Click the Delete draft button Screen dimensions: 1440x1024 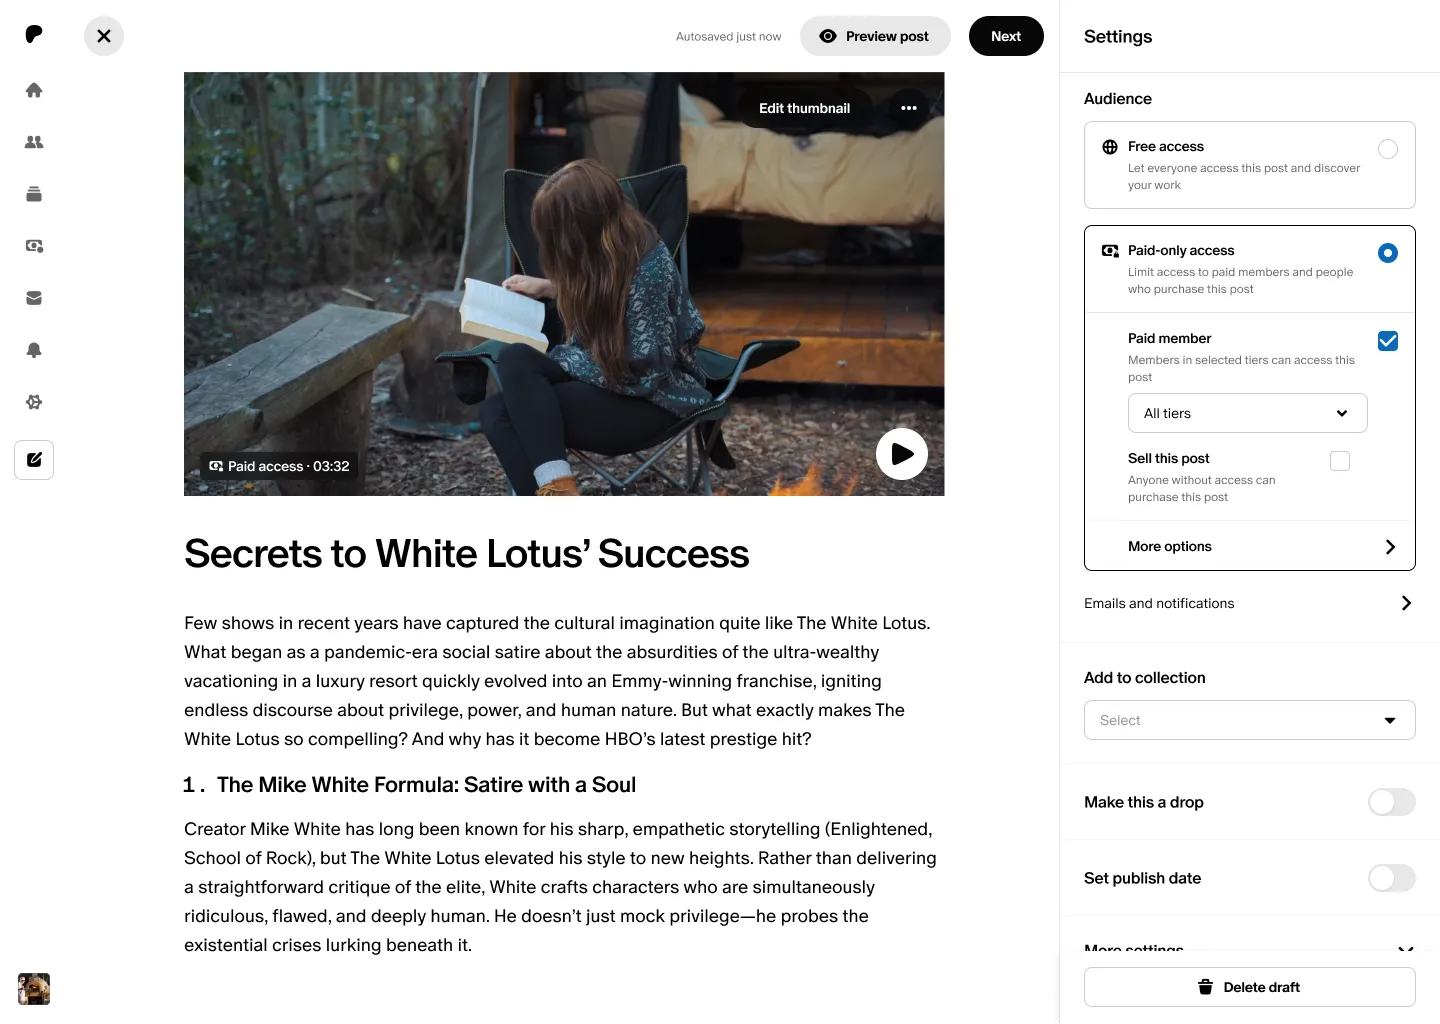pos(1250,987)
